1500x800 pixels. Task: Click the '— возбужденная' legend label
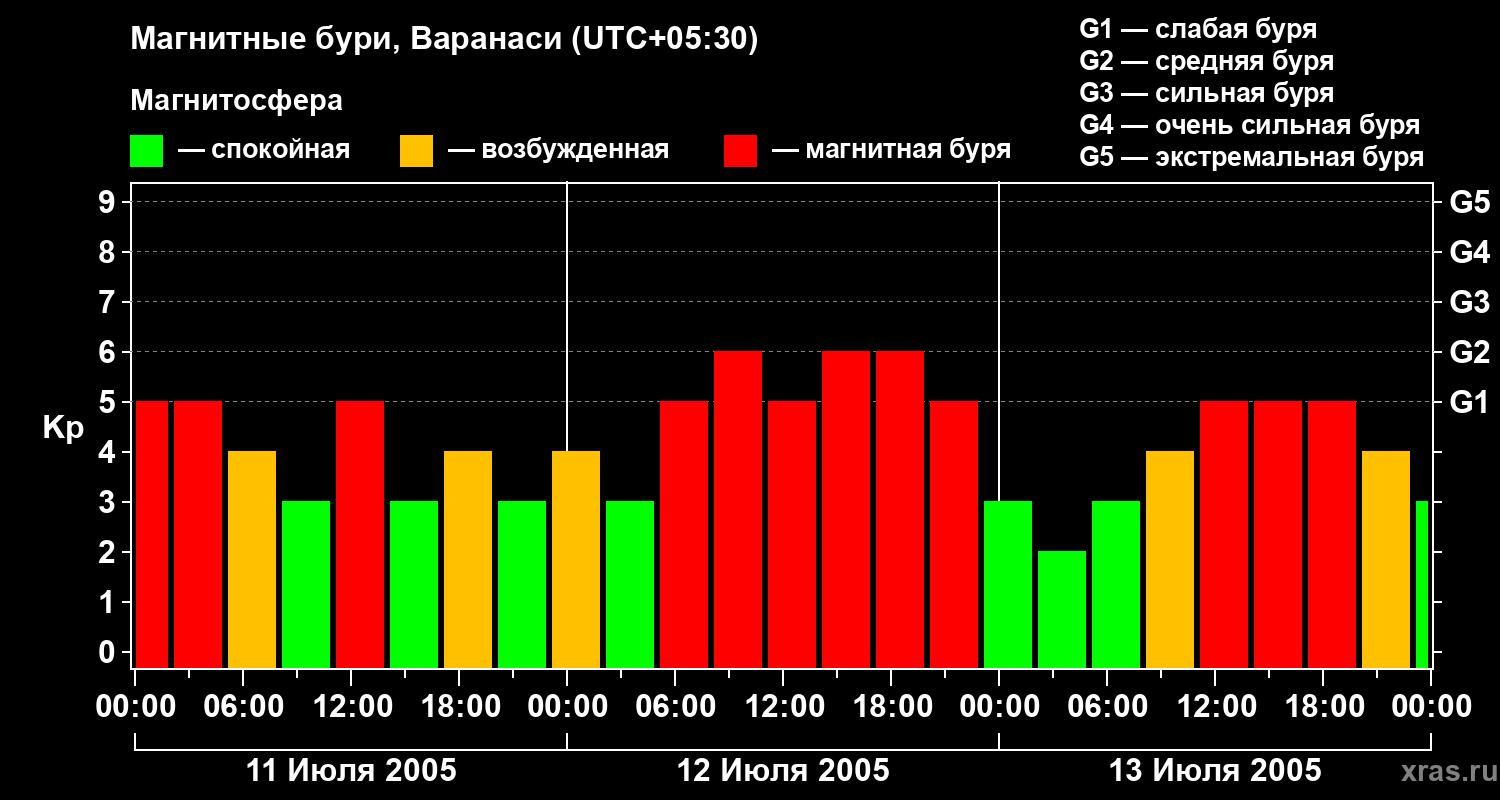[x=558, y=150]
